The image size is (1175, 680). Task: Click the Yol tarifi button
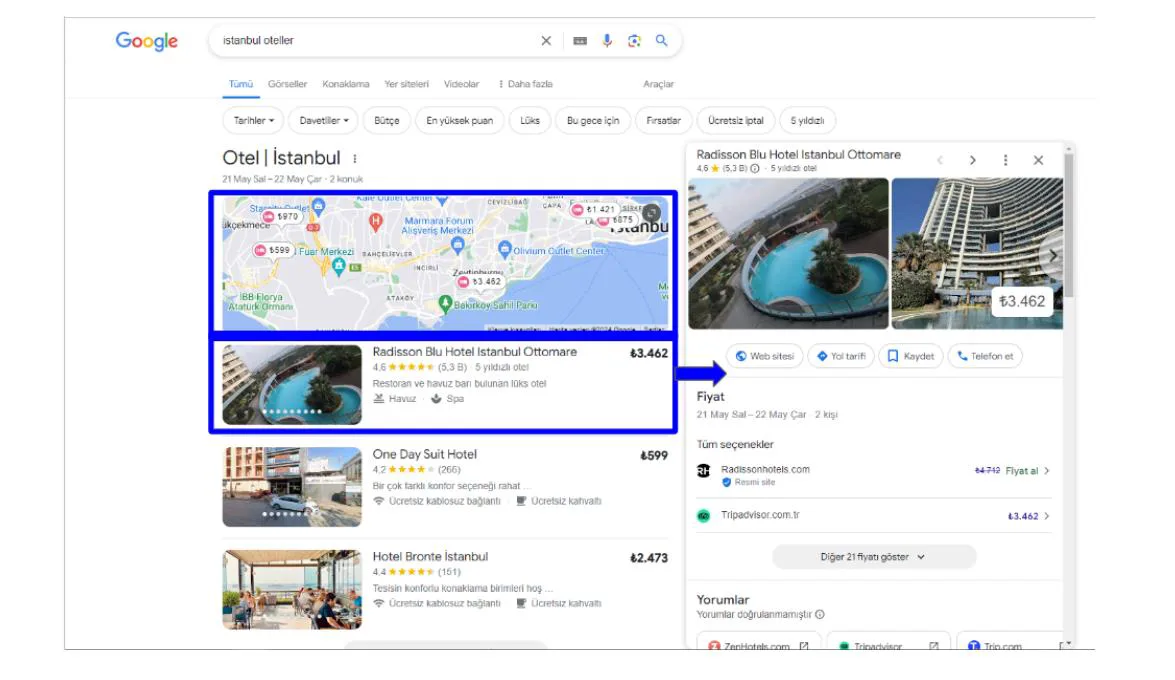[841, 356]
